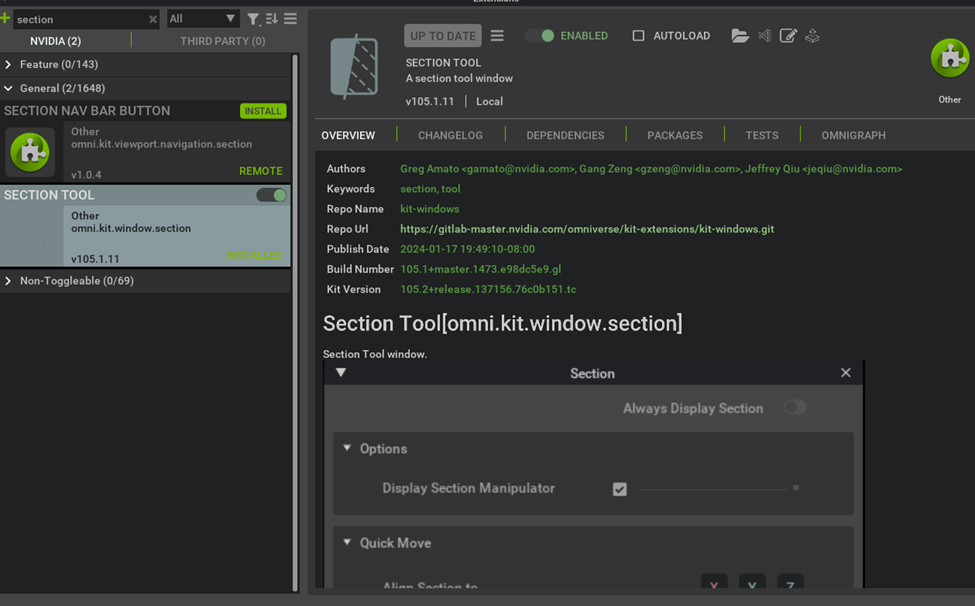Click the Kit Version value

pos(488,290)
